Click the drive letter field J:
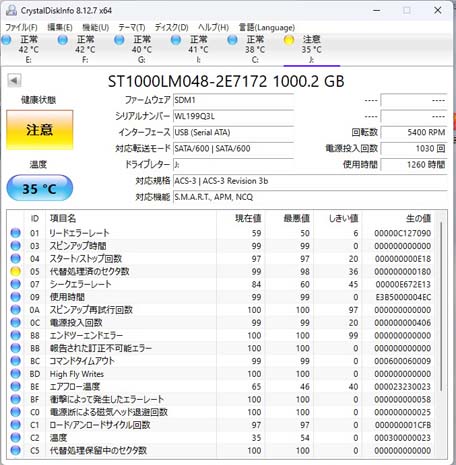Viewport: 456px width, 465px height. pyautogui.click(x=233, y=165)
